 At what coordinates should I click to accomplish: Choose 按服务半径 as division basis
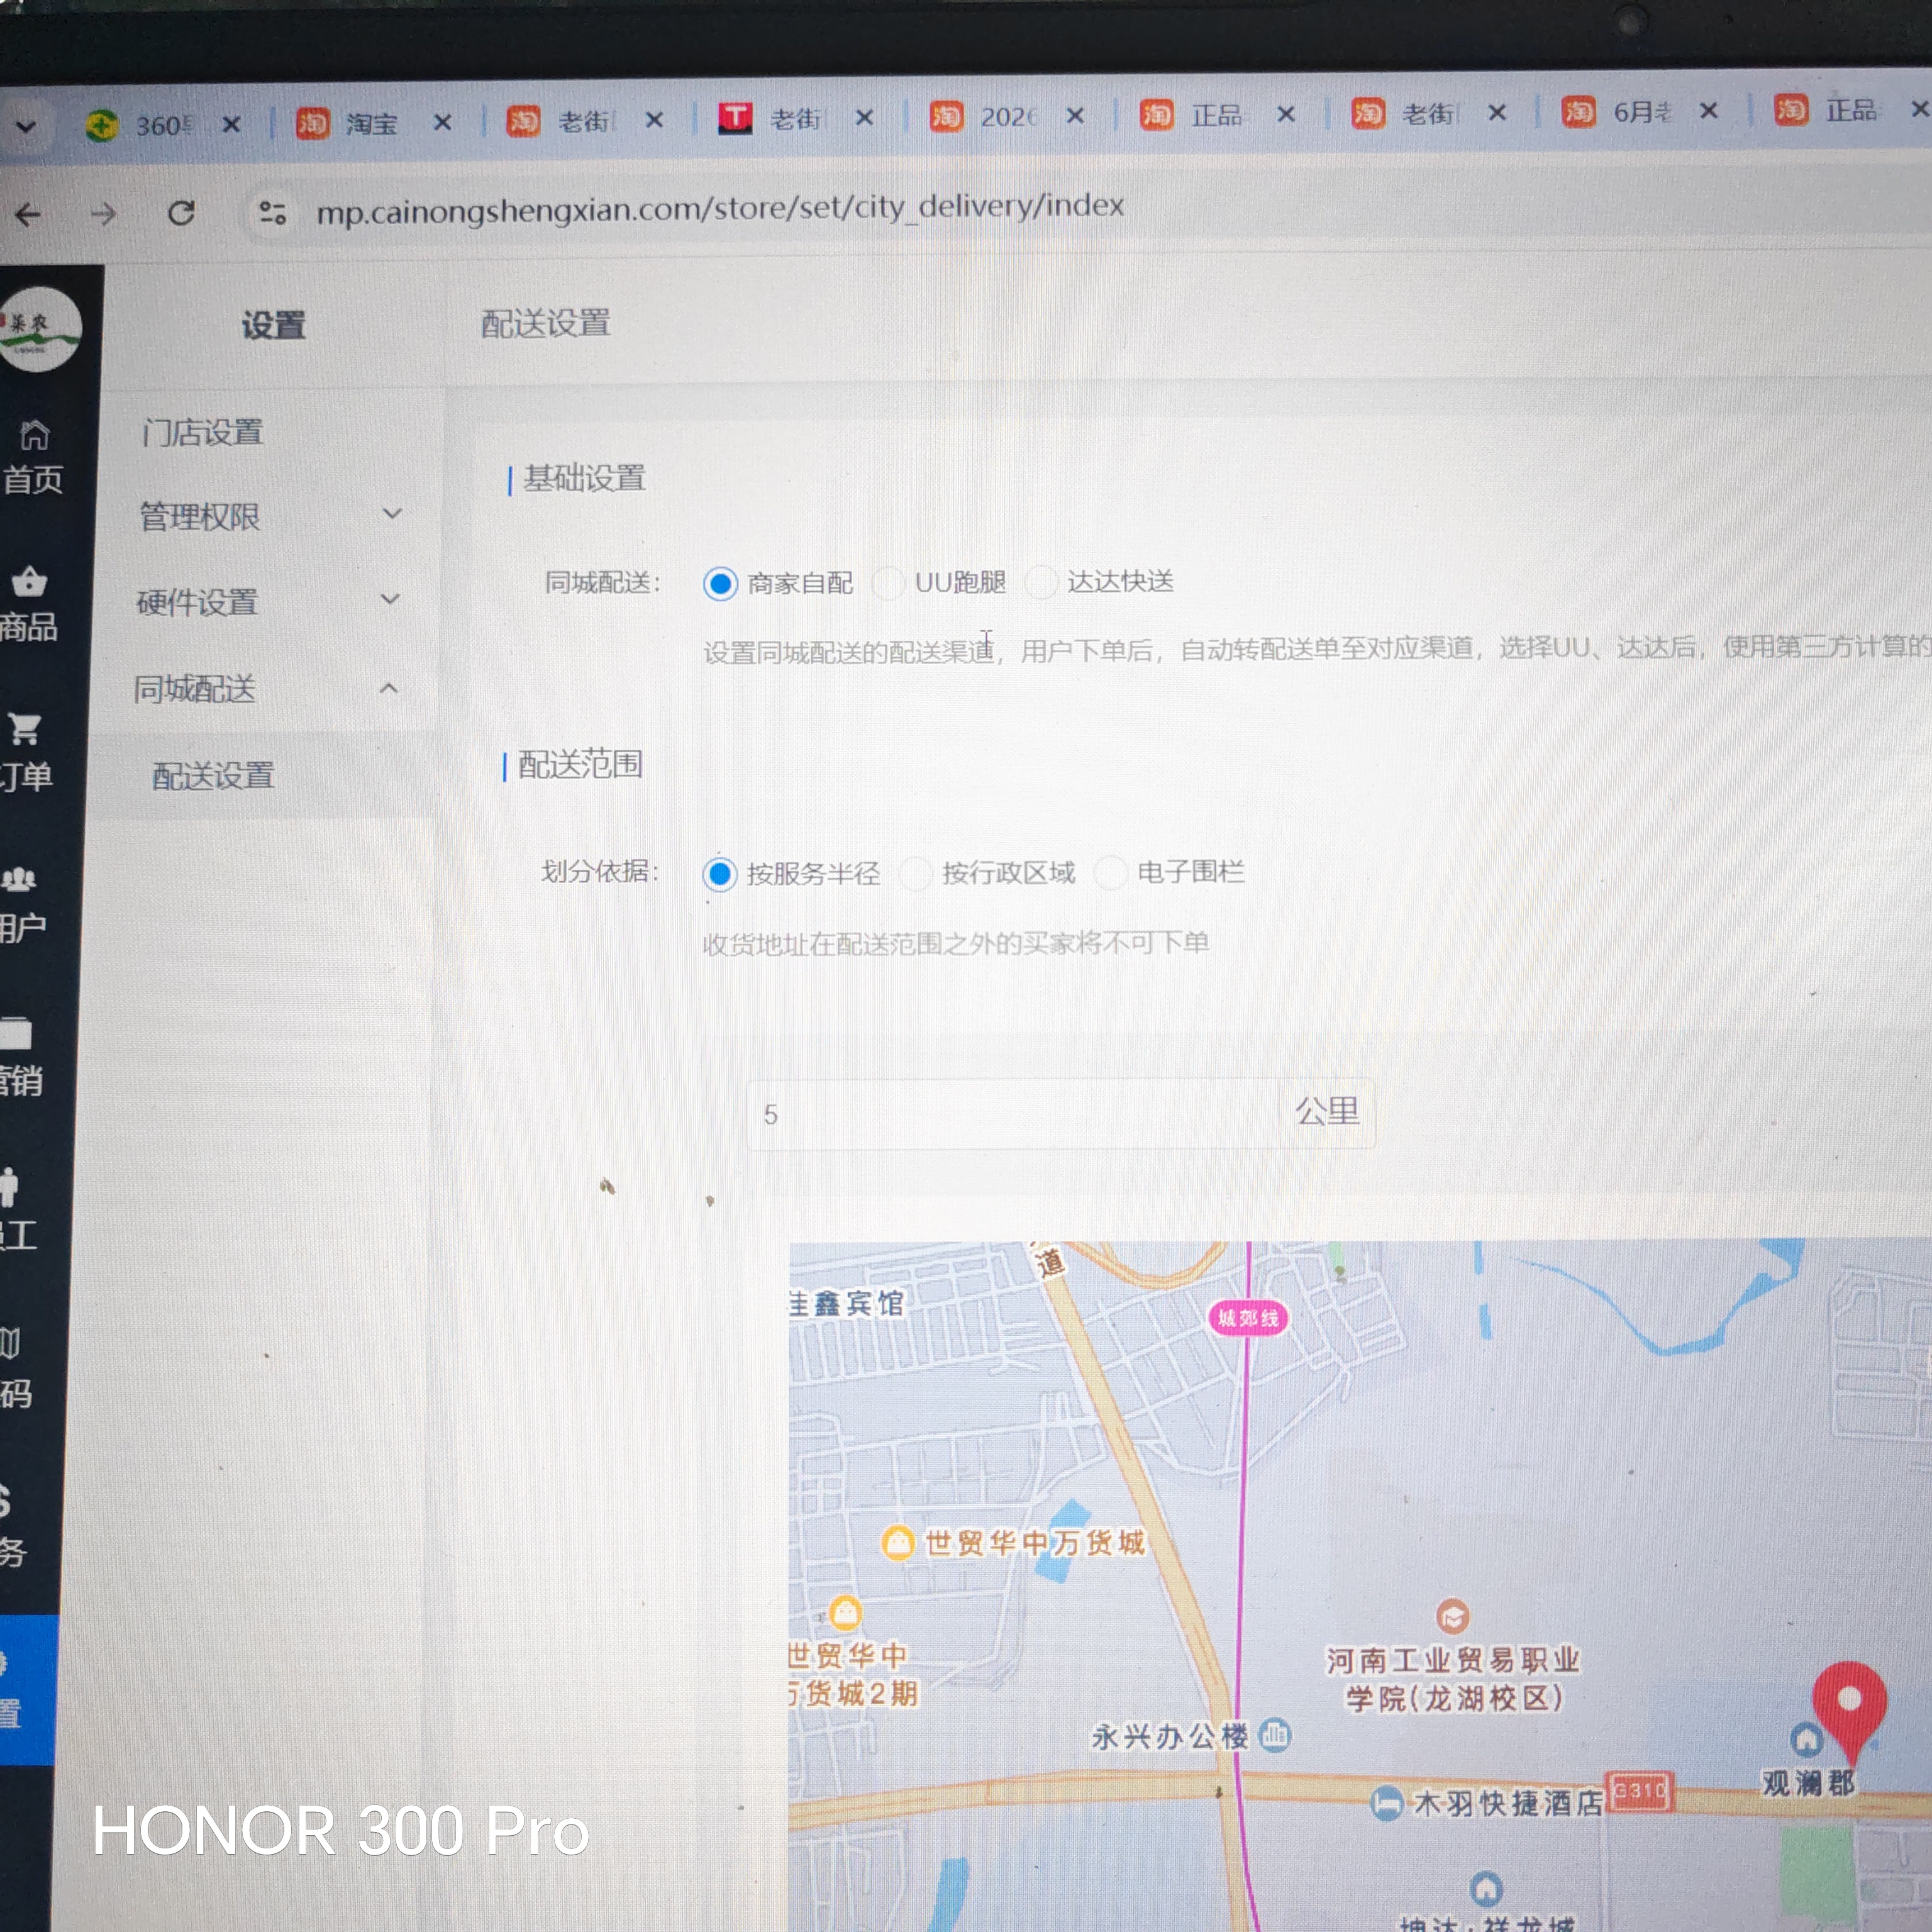click(x=719, y=874)
